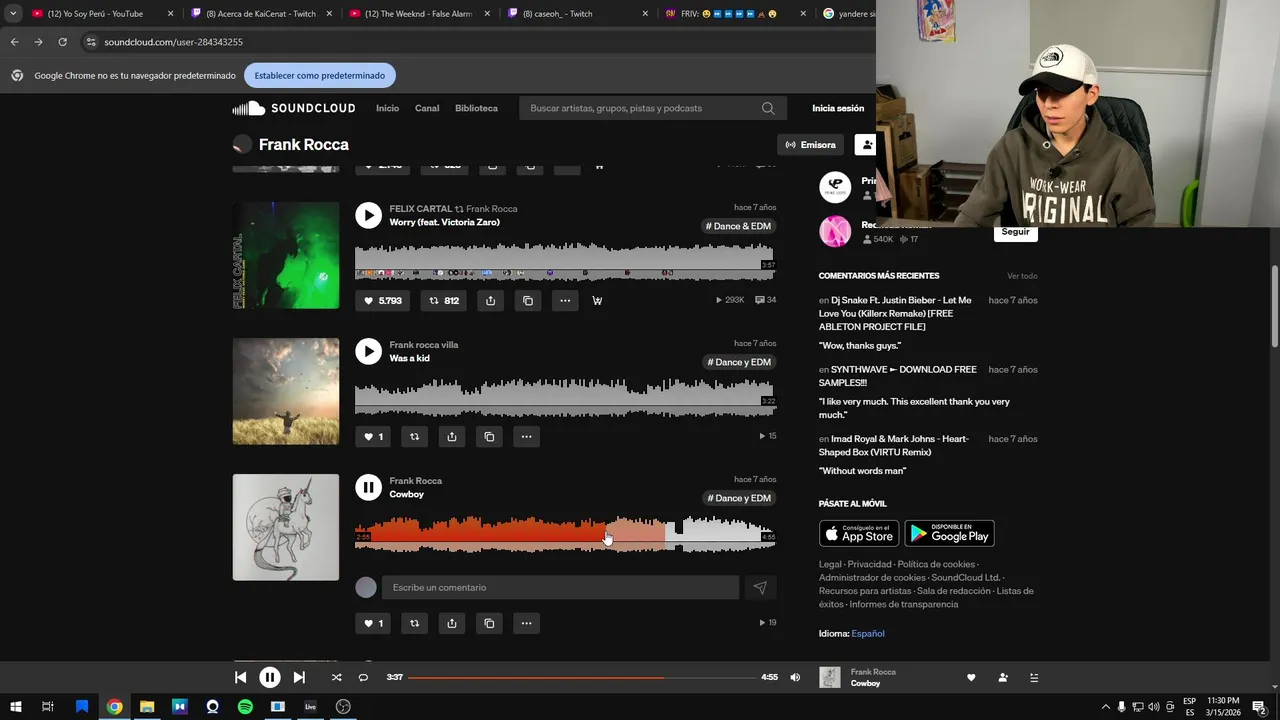
Task: Skip to next track in the player bar
Action: point(299,677)
